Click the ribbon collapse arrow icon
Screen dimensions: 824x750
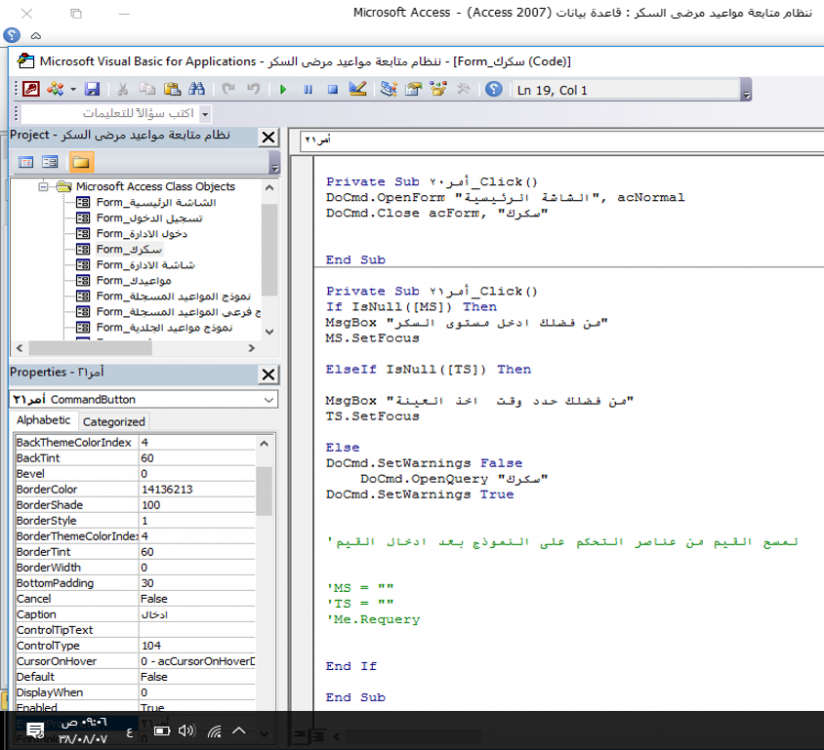tap(36, 36)
